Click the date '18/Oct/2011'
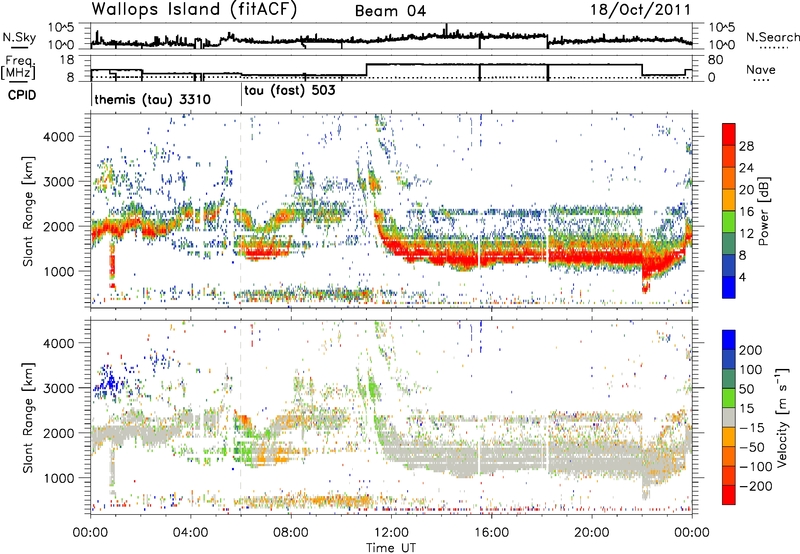This screenshot has width=800, height=554. [x=641, y=10]
